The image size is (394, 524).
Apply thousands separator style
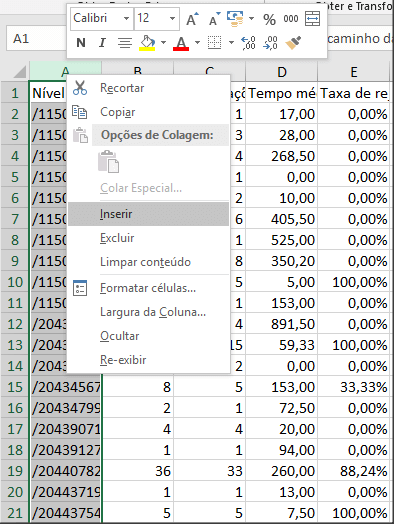click(x=291, y=19)
